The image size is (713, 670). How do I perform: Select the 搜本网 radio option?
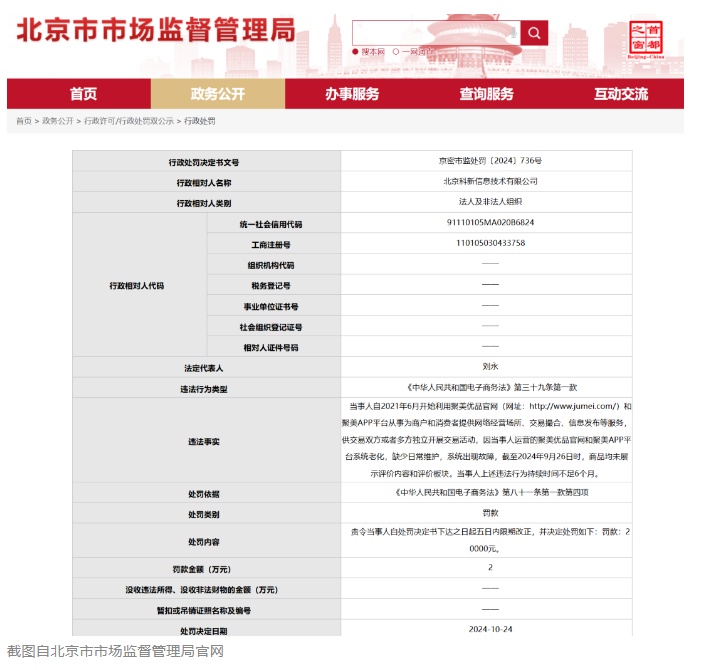point(355,52)
